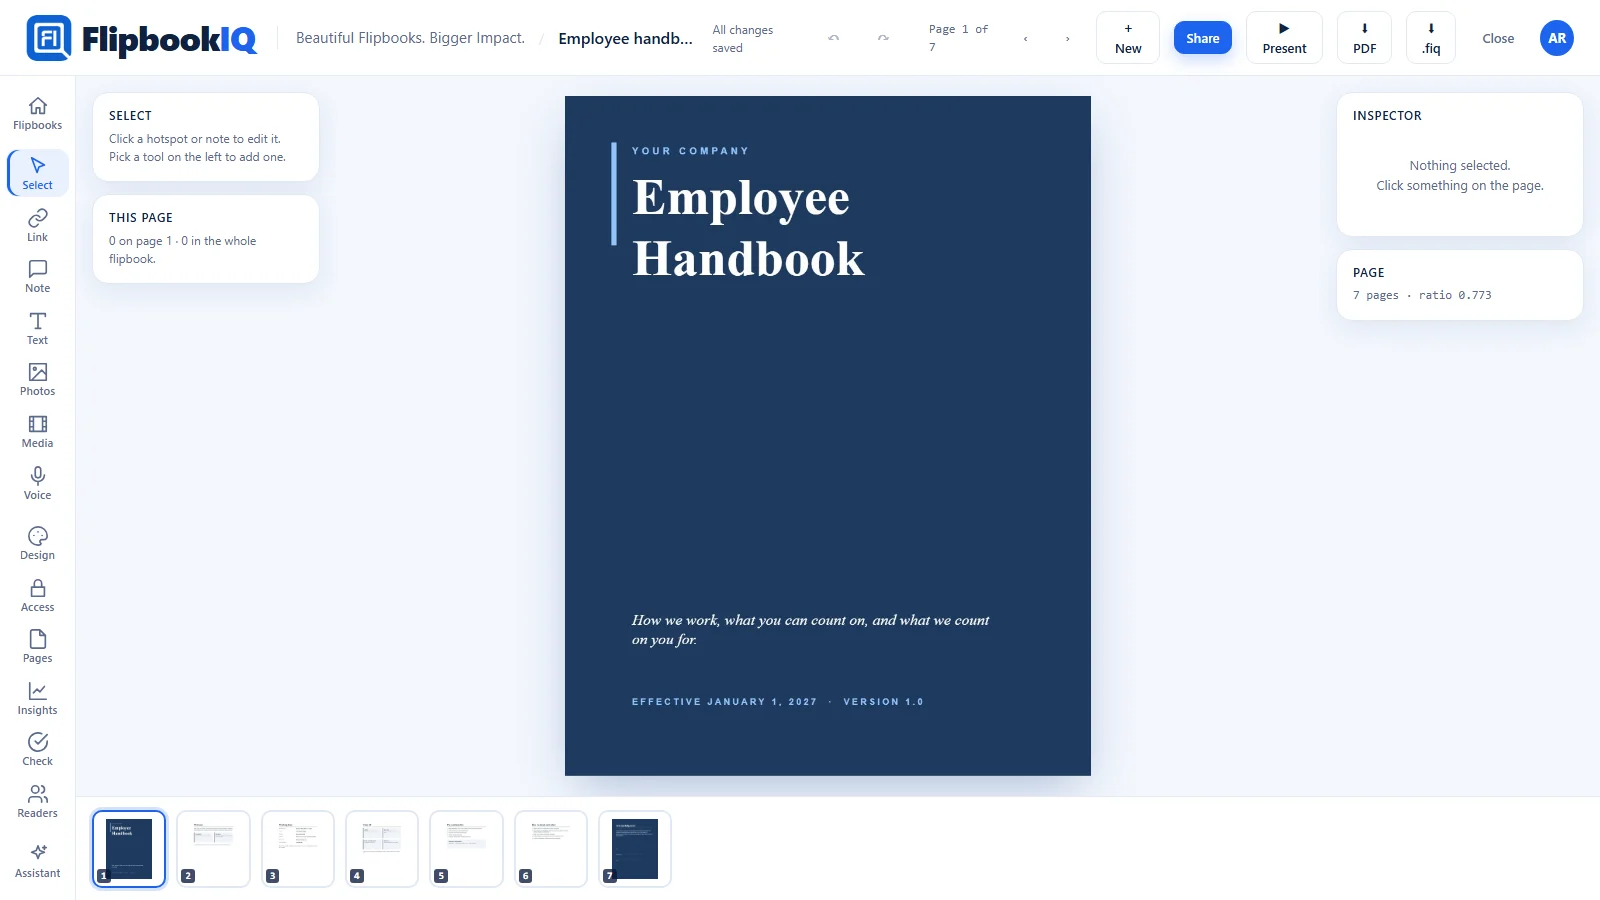
Task: Create a New flipbook
Action: pos(1128,38)
